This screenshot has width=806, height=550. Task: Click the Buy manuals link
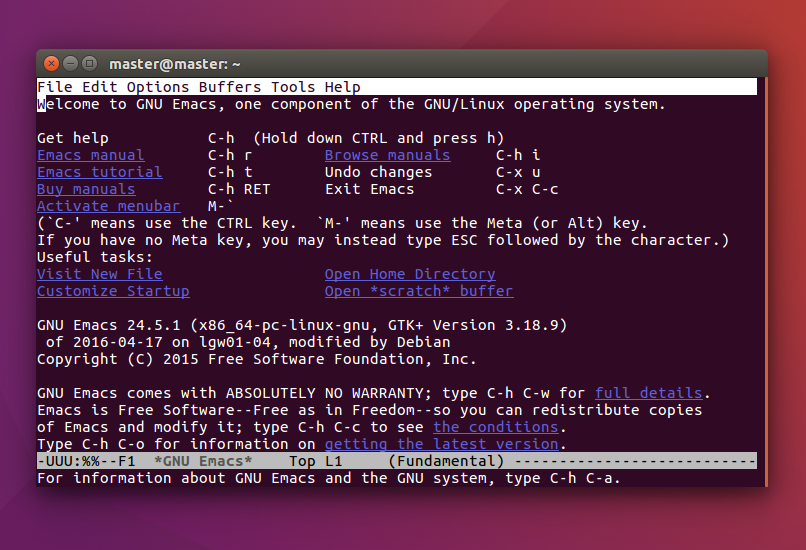pyautogui.click(x=86, y=189)
